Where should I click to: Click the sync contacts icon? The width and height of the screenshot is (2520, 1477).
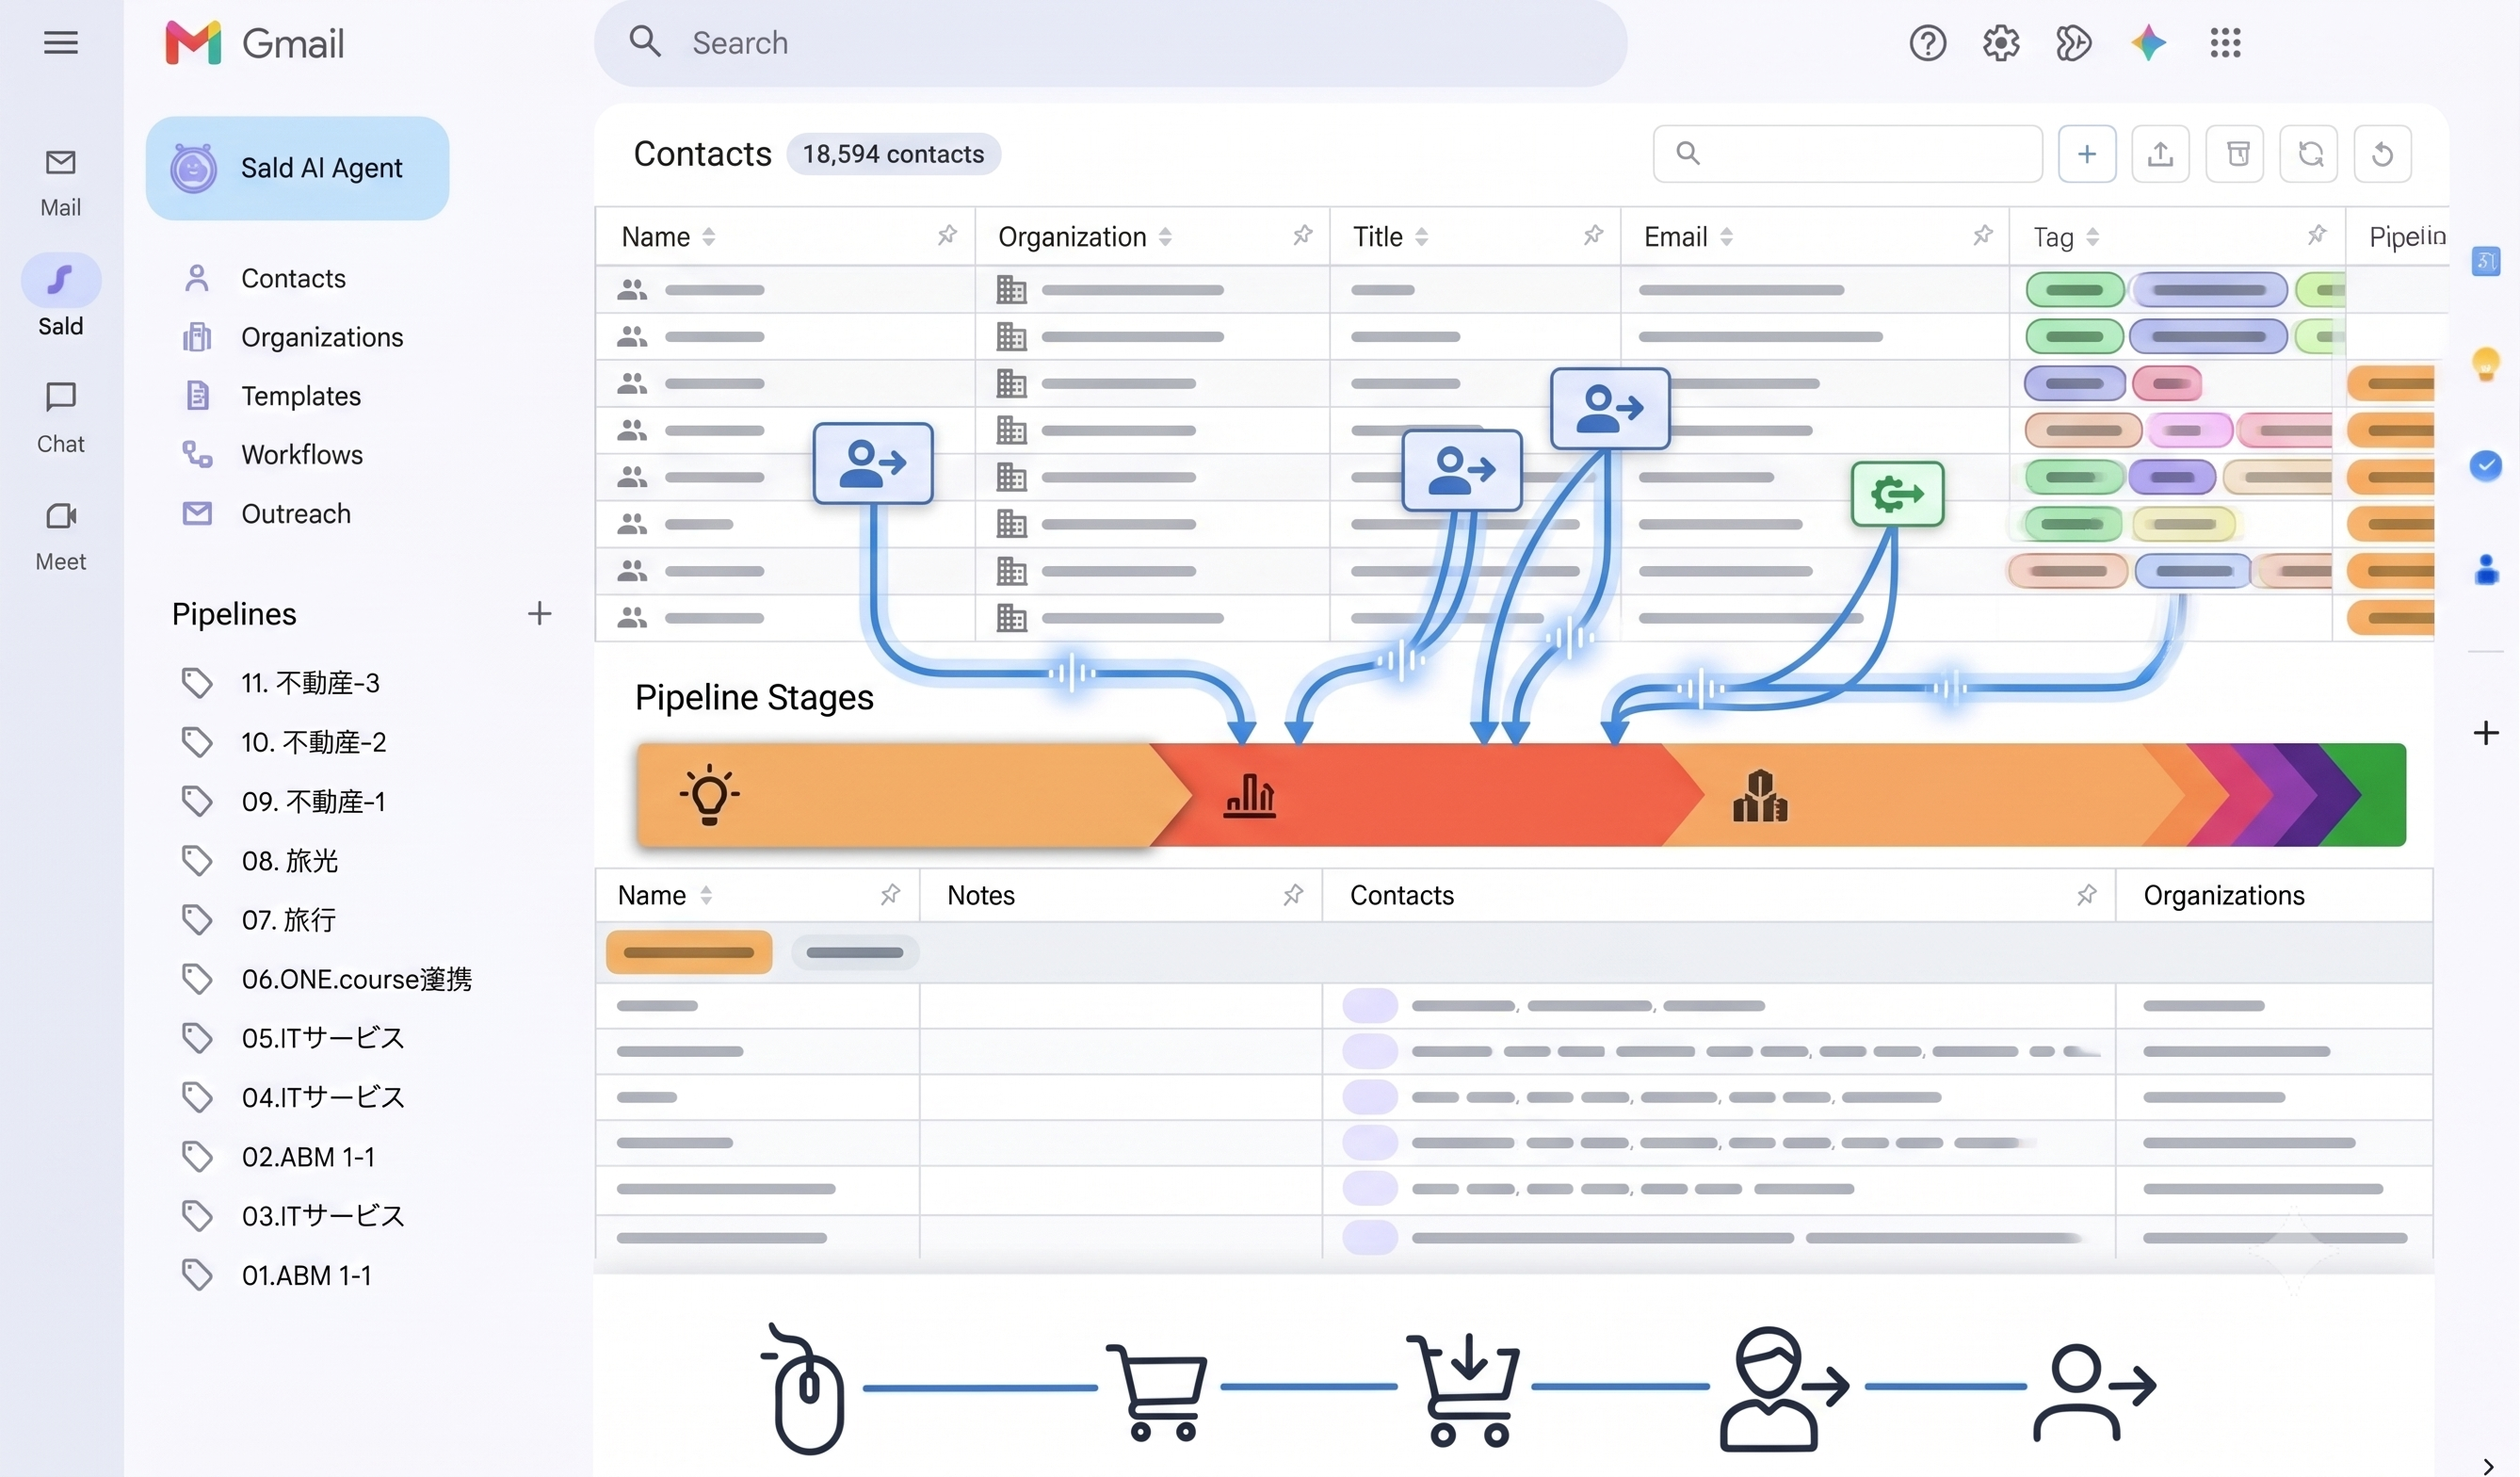(2310, 154)
